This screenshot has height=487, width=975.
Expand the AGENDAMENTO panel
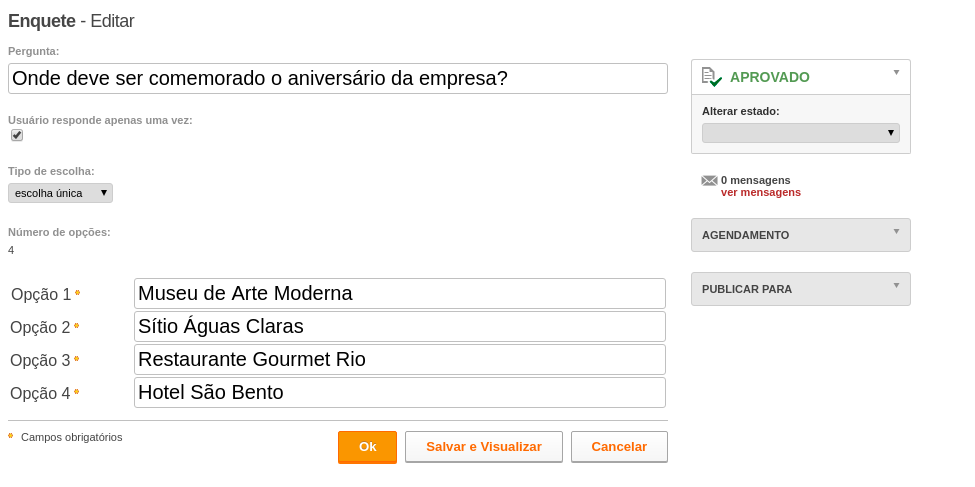[x=896, y=231]
